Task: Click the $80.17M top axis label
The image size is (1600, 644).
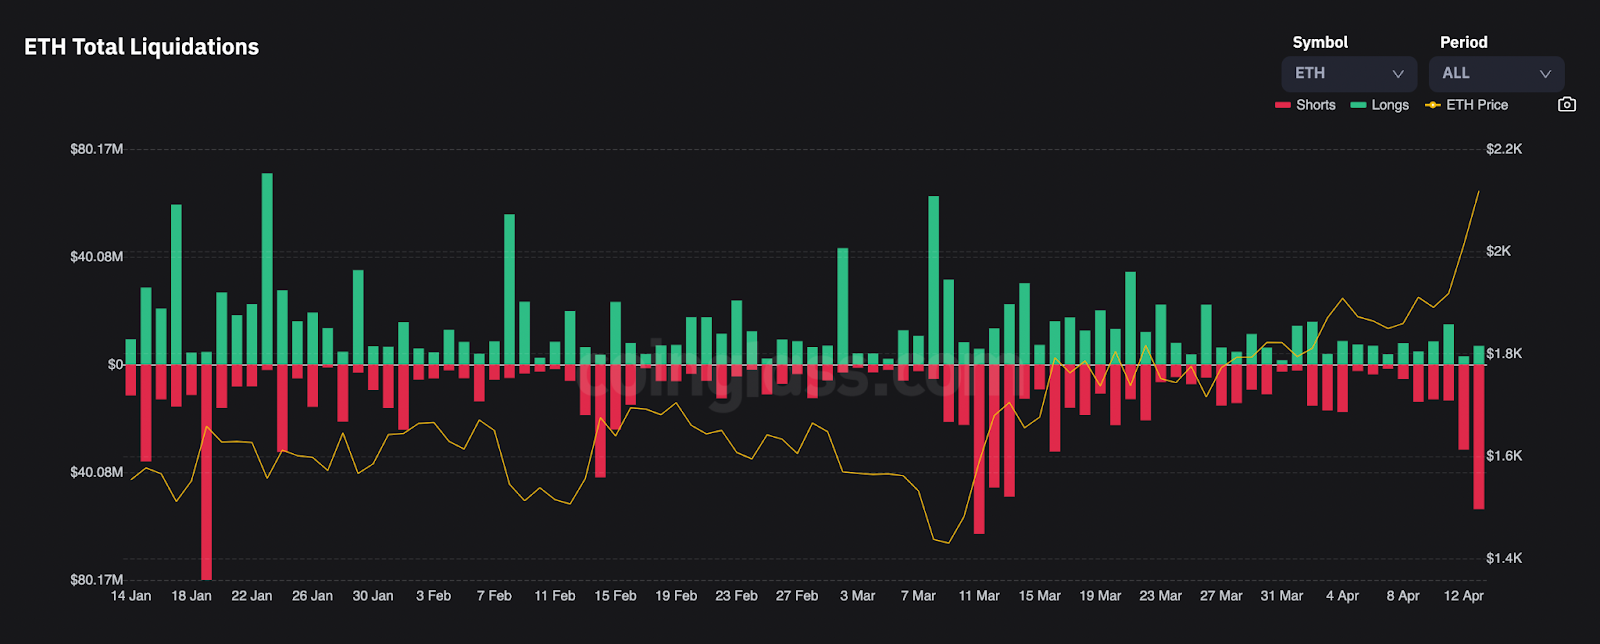Action: pos(97,149)
